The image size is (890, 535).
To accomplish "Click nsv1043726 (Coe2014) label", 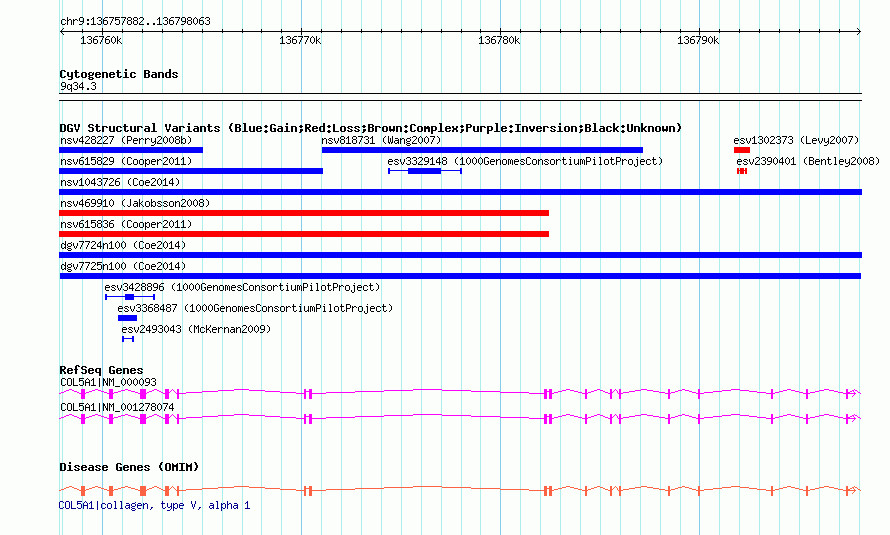I will [120, 182].
